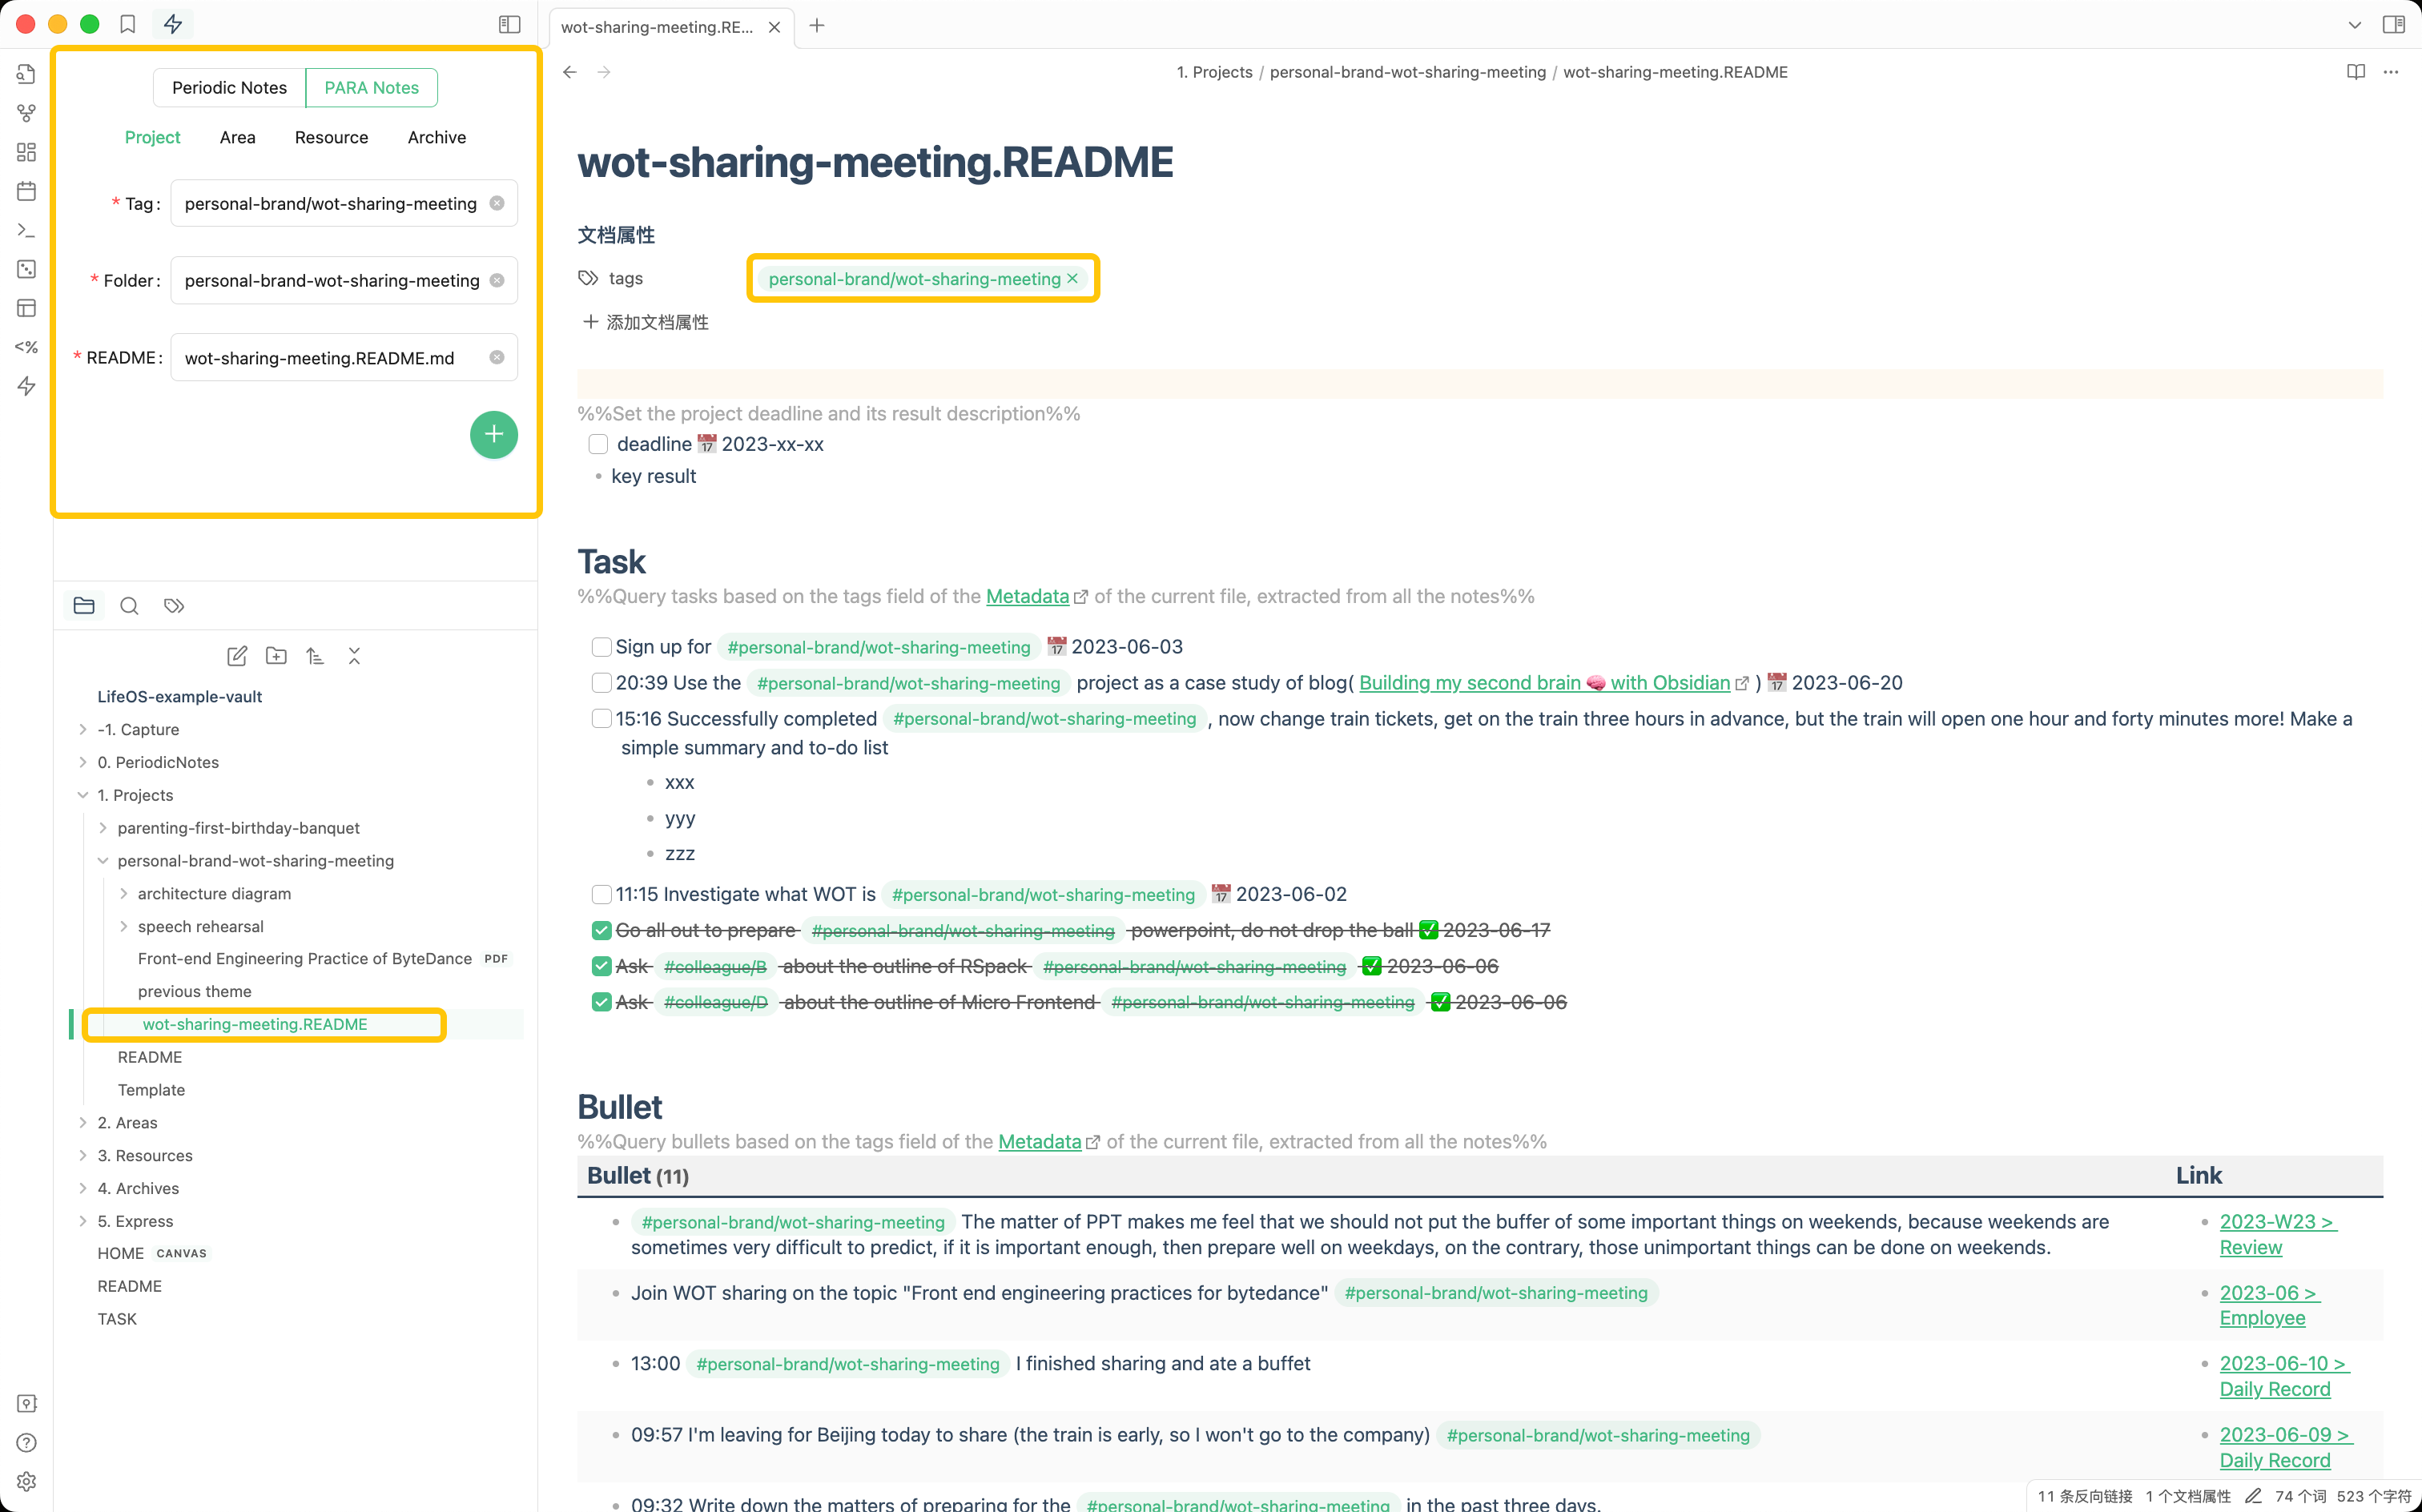Open the command palette ribbon icon
Screen dimensions: 2422x1512
27,230
